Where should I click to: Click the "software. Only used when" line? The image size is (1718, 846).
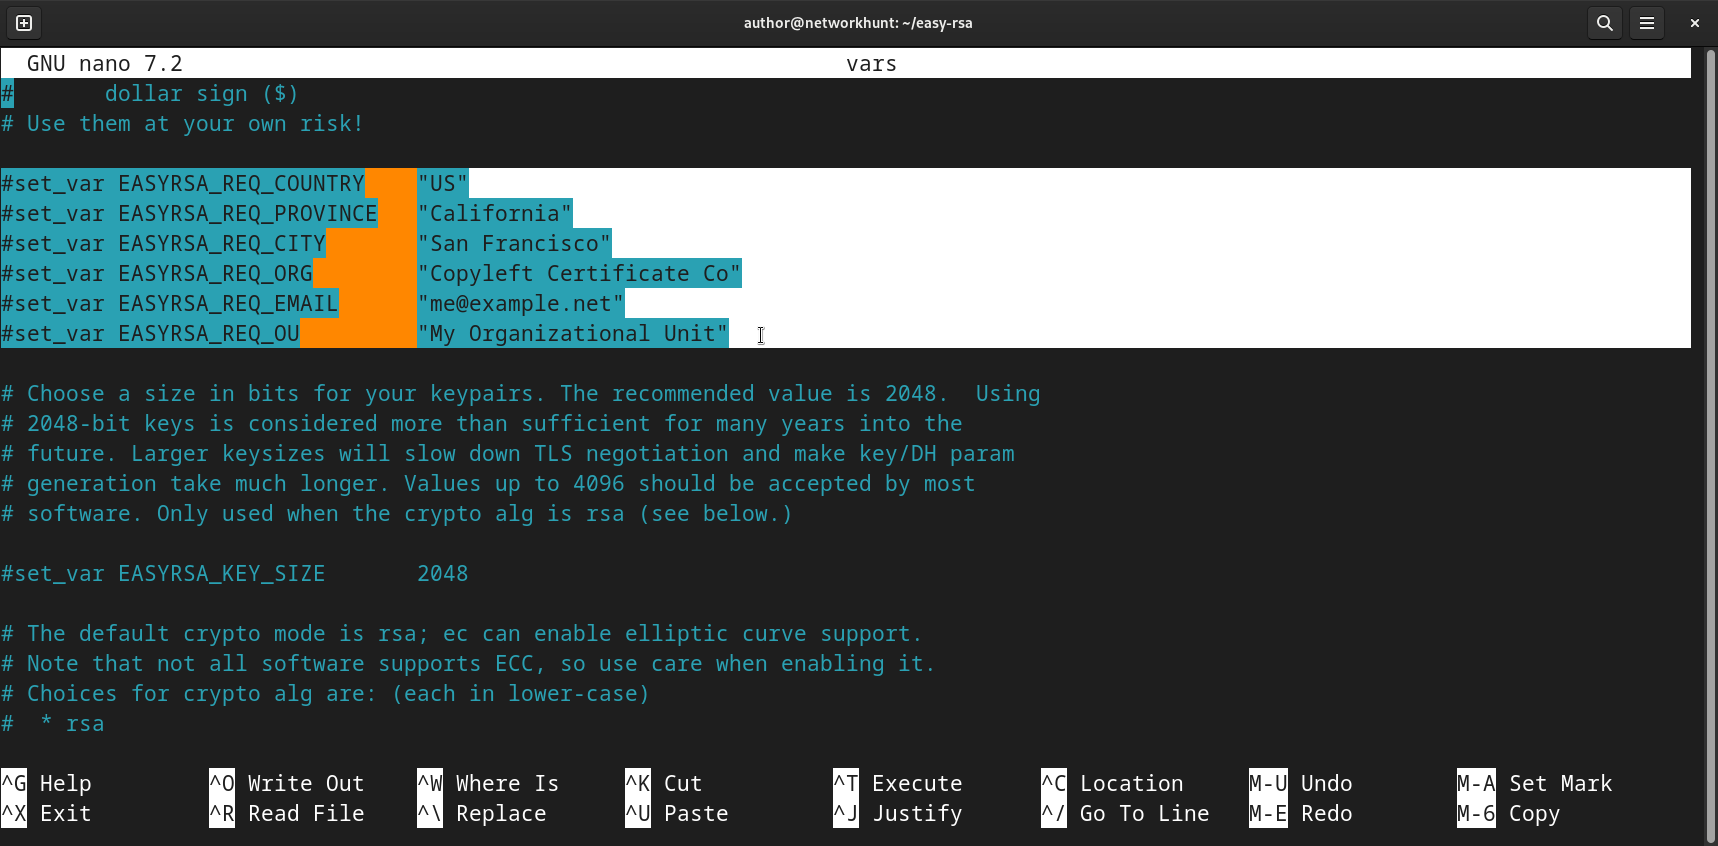pos(397,514)
